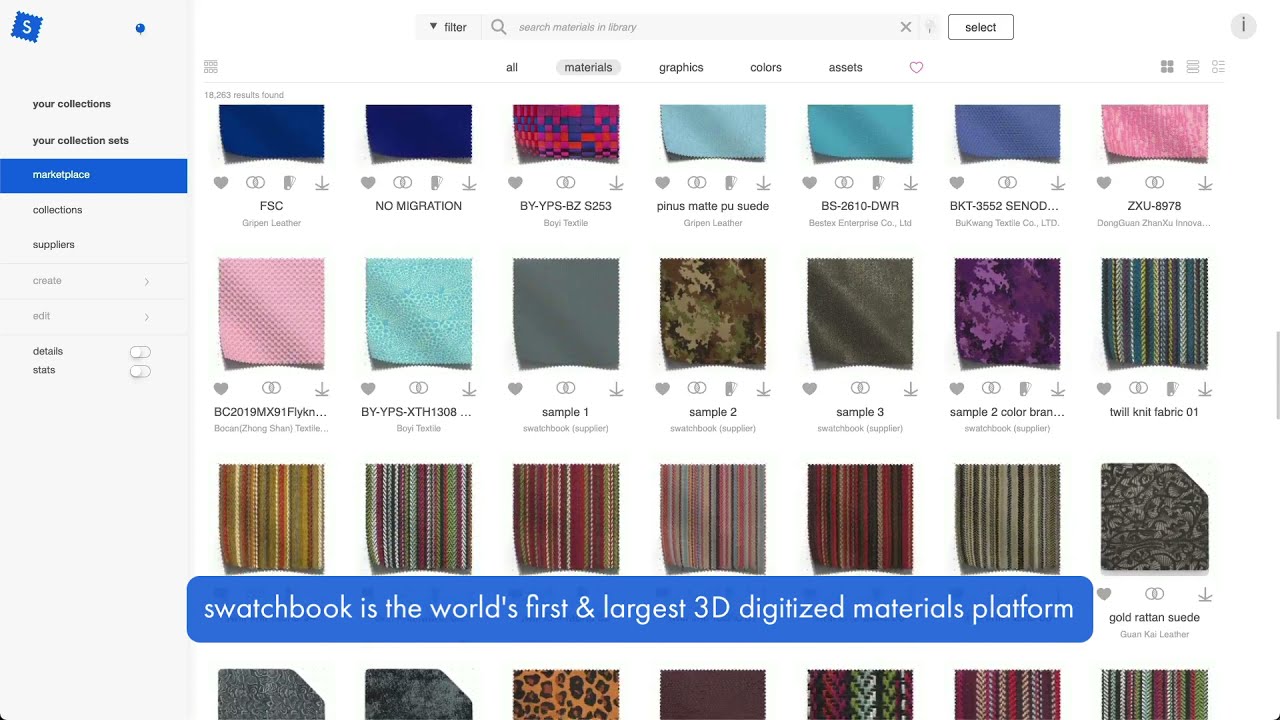
Task: Click the sample 3 material name
Action: pyautogui.click(x=860, y=412)
